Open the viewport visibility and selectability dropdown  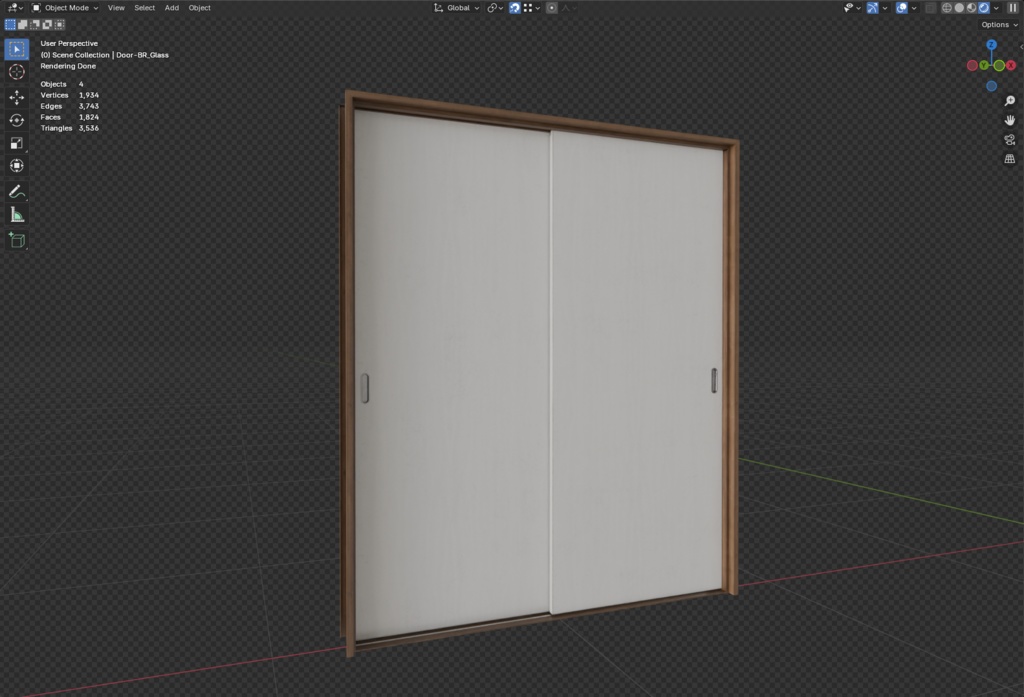(x=852, y=8)
